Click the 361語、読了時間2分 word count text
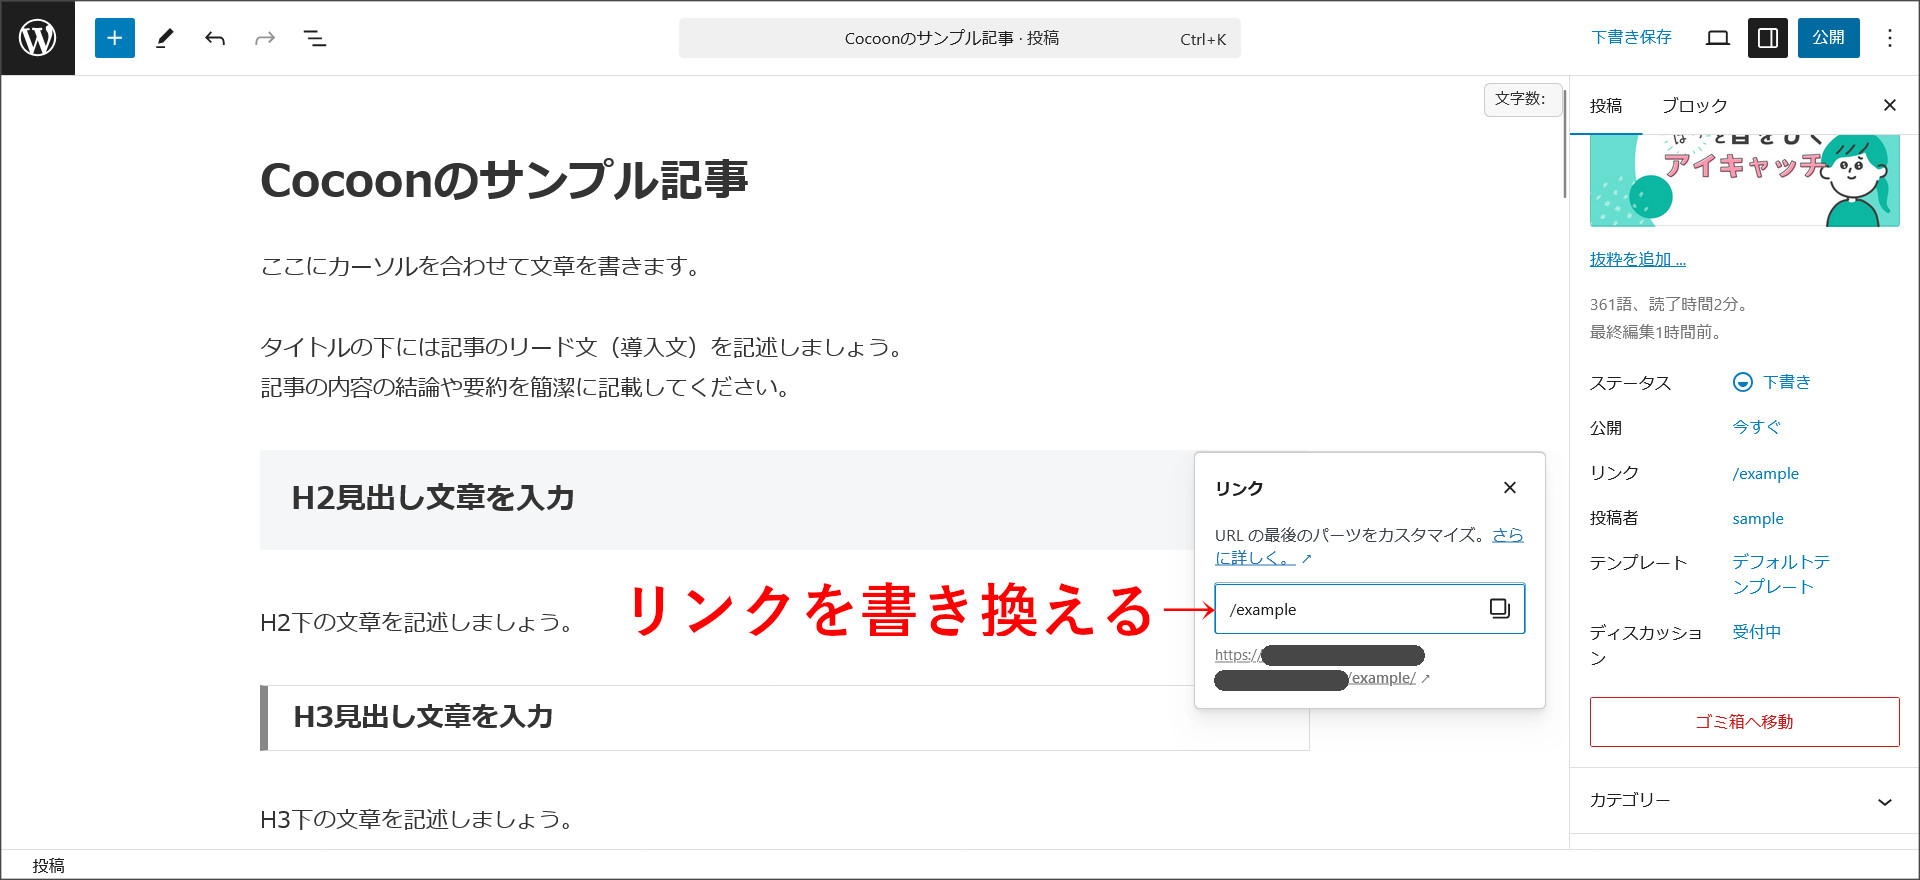This screenshot has width=1920, height=880. point(1669,304)
